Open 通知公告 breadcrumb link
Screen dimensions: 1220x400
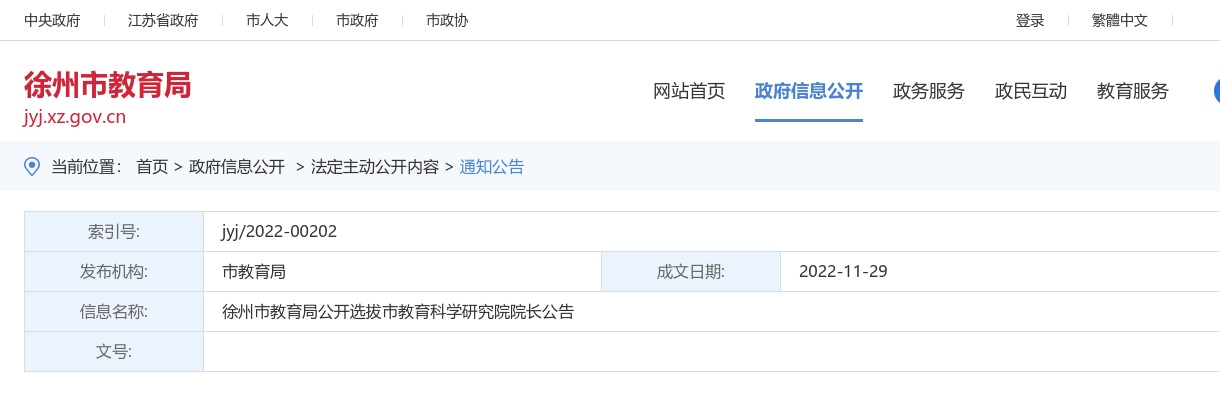click(x=492, y=167)
